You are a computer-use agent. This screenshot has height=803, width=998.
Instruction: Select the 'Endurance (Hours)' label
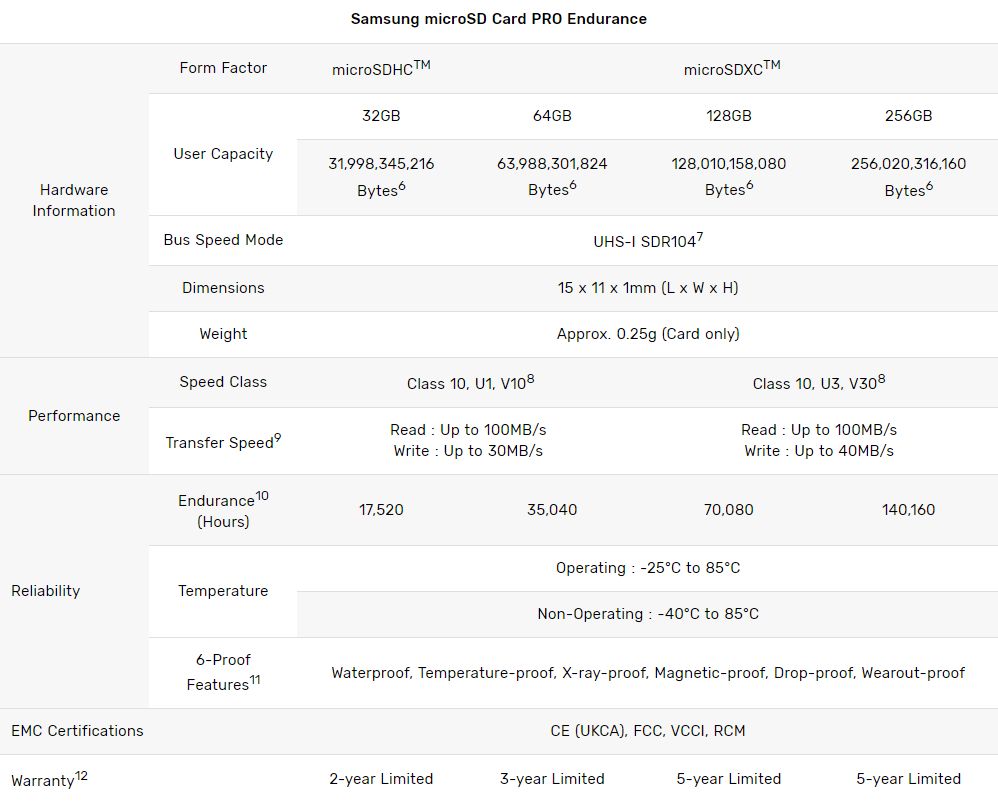[223, 510]
